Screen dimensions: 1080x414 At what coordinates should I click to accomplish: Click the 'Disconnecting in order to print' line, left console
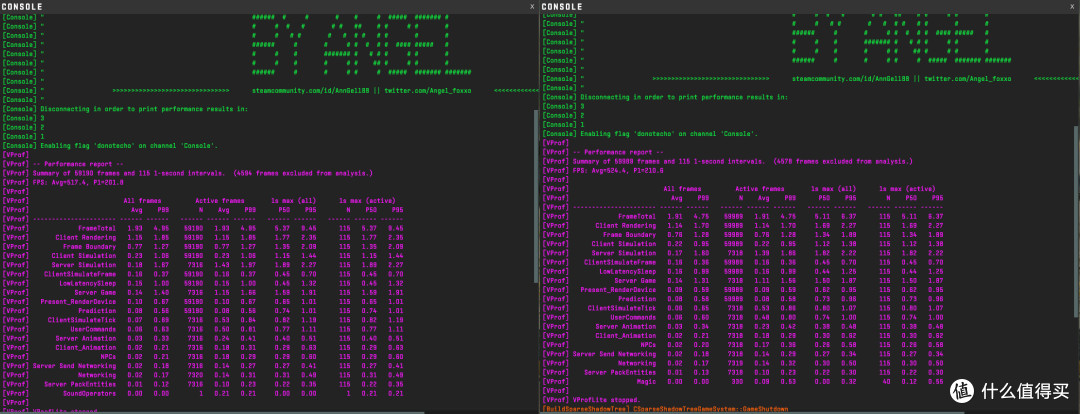(125, 109)
